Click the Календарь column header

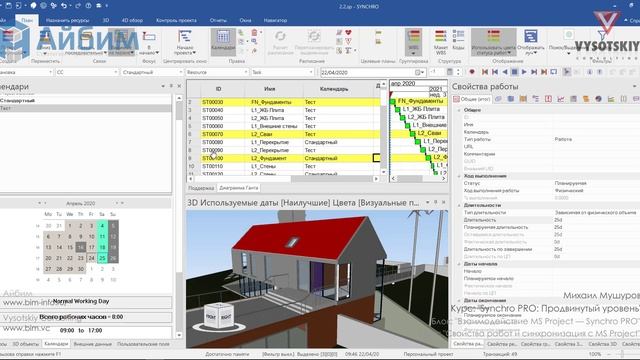(334, 89)
